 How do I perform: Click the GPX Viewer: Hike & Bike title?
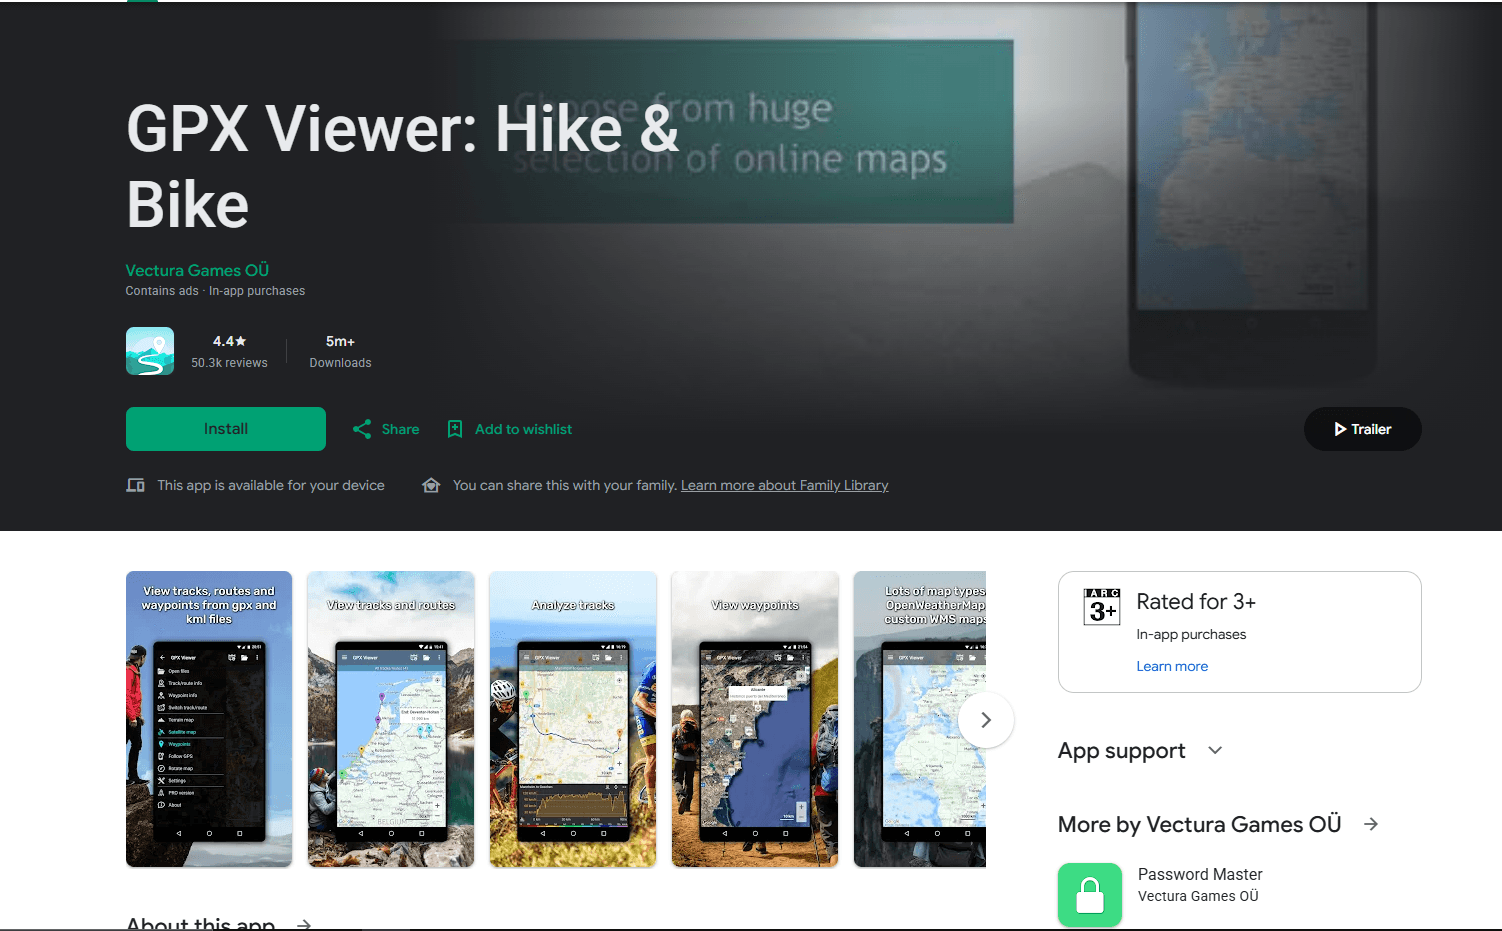pyautogui.click(x=402, y=167)
